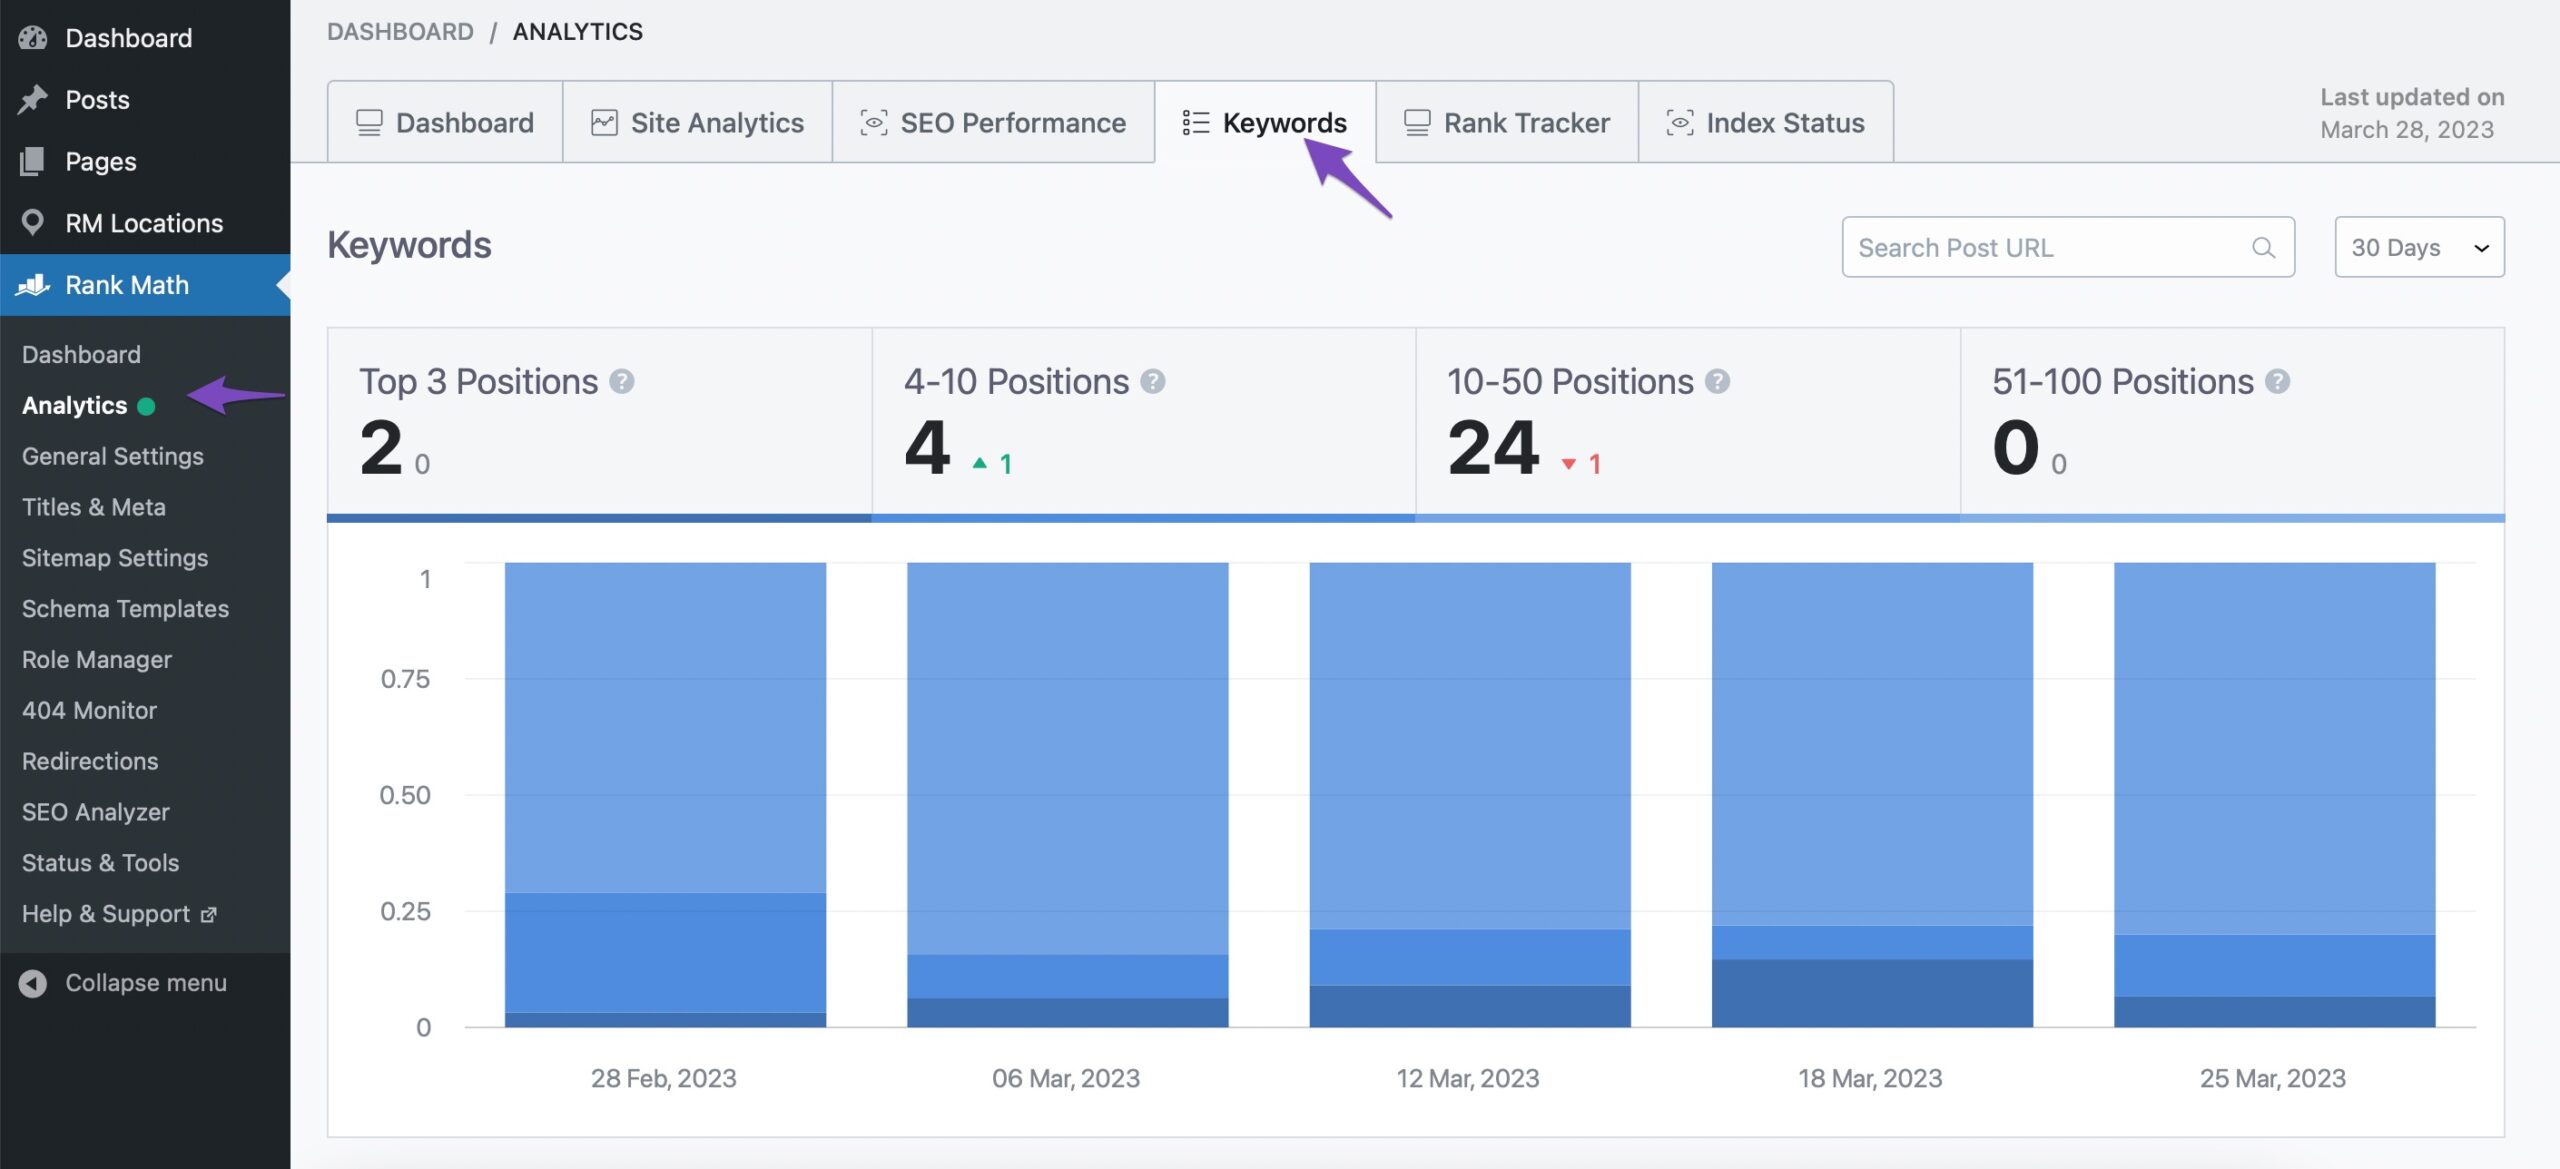
Task: Click the Collapse menu button
Action: pyautogui.click(x=145, y=981)
